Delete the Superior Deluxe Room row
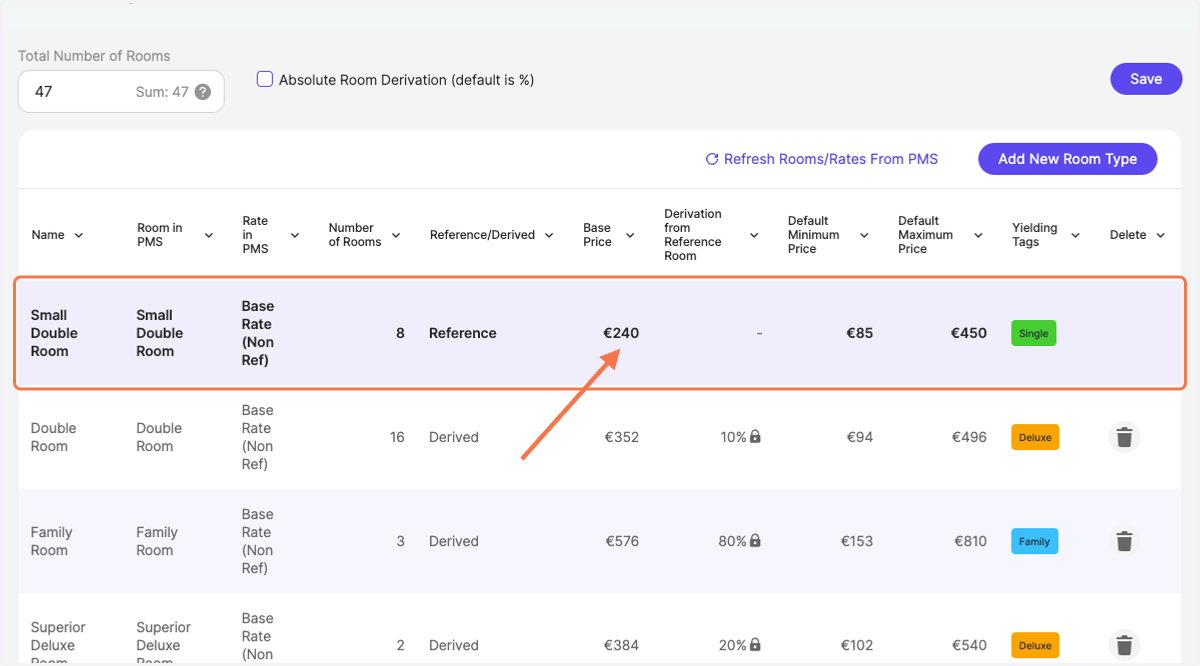This screenshot has width=1200, height=666. point(1124,645)
